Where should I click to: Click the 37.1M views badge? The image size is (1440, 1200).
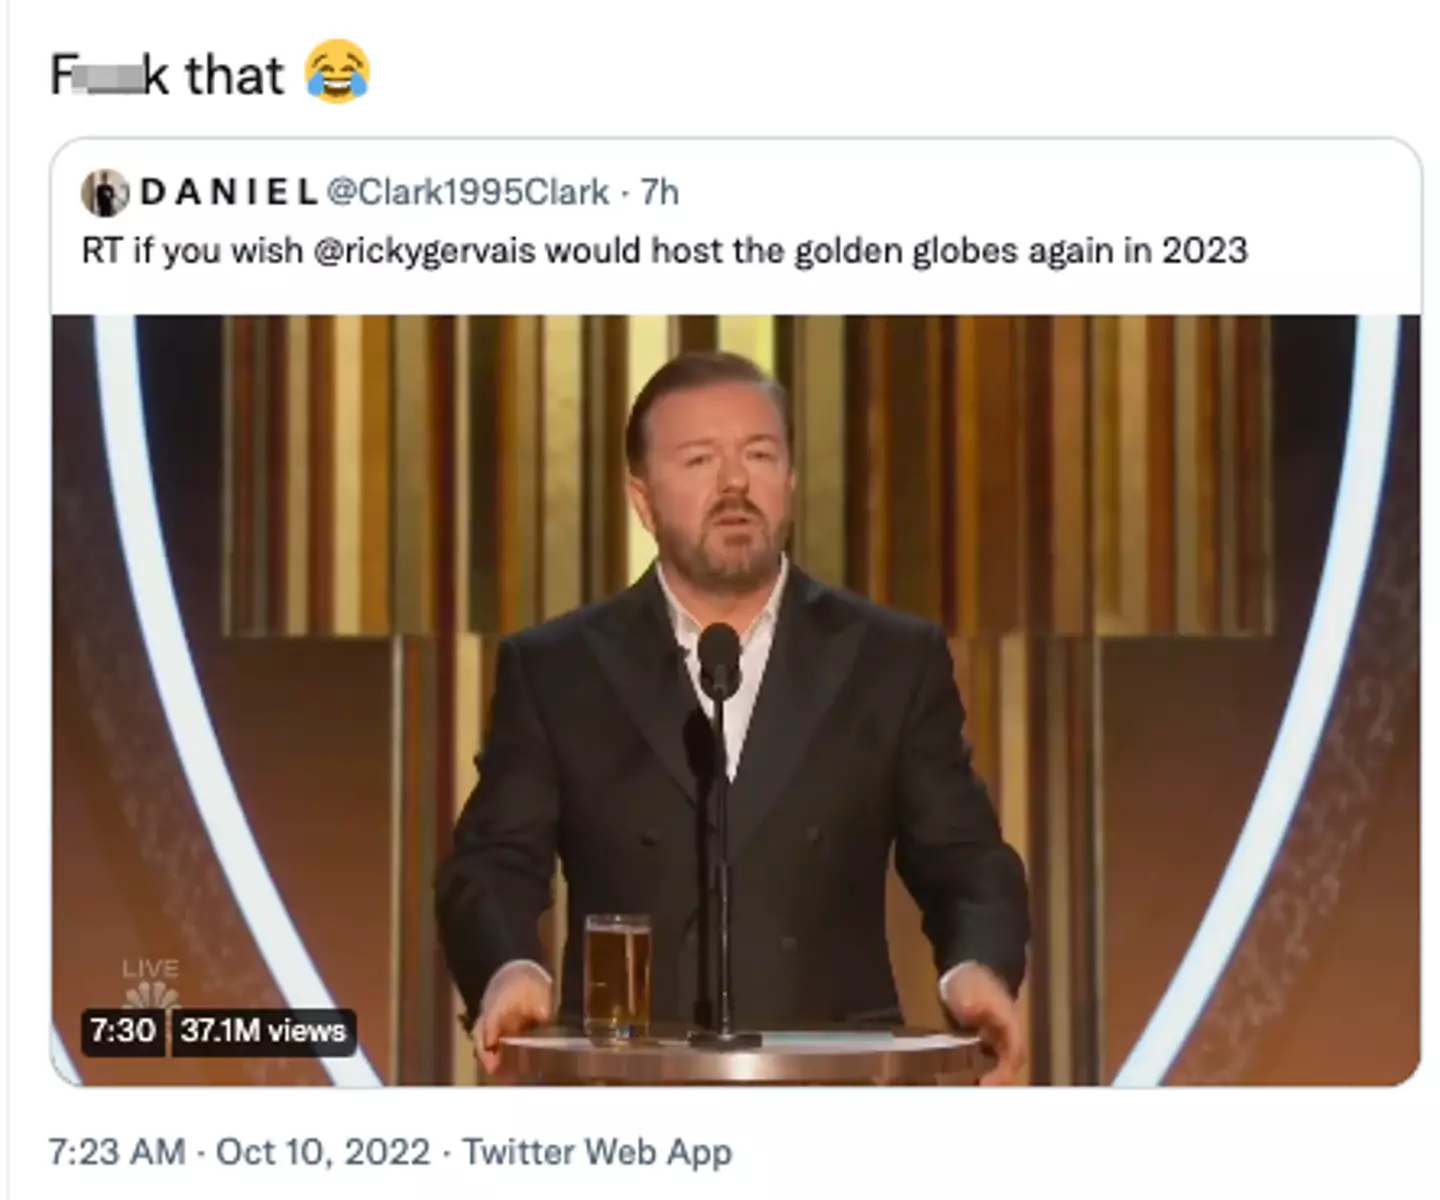(264, 1030)
